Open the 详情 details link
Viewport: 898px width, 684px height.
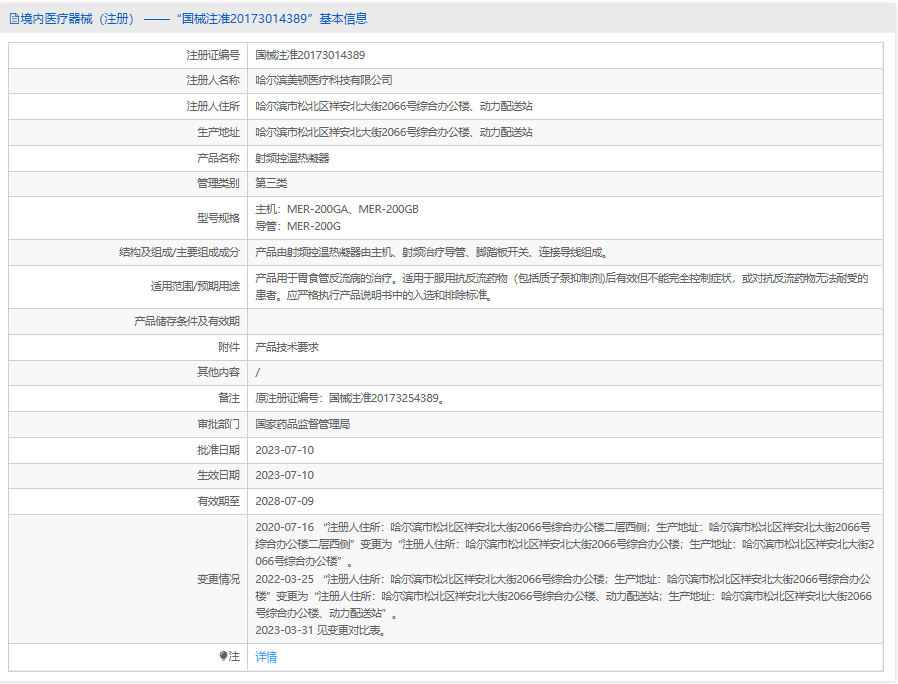[x=266, y=657]
